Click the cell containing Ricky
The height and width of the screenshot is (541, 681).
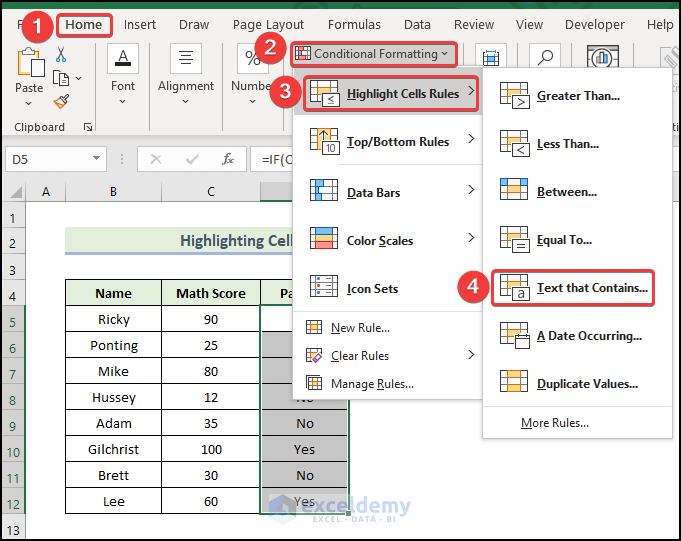tap(113, 319)
